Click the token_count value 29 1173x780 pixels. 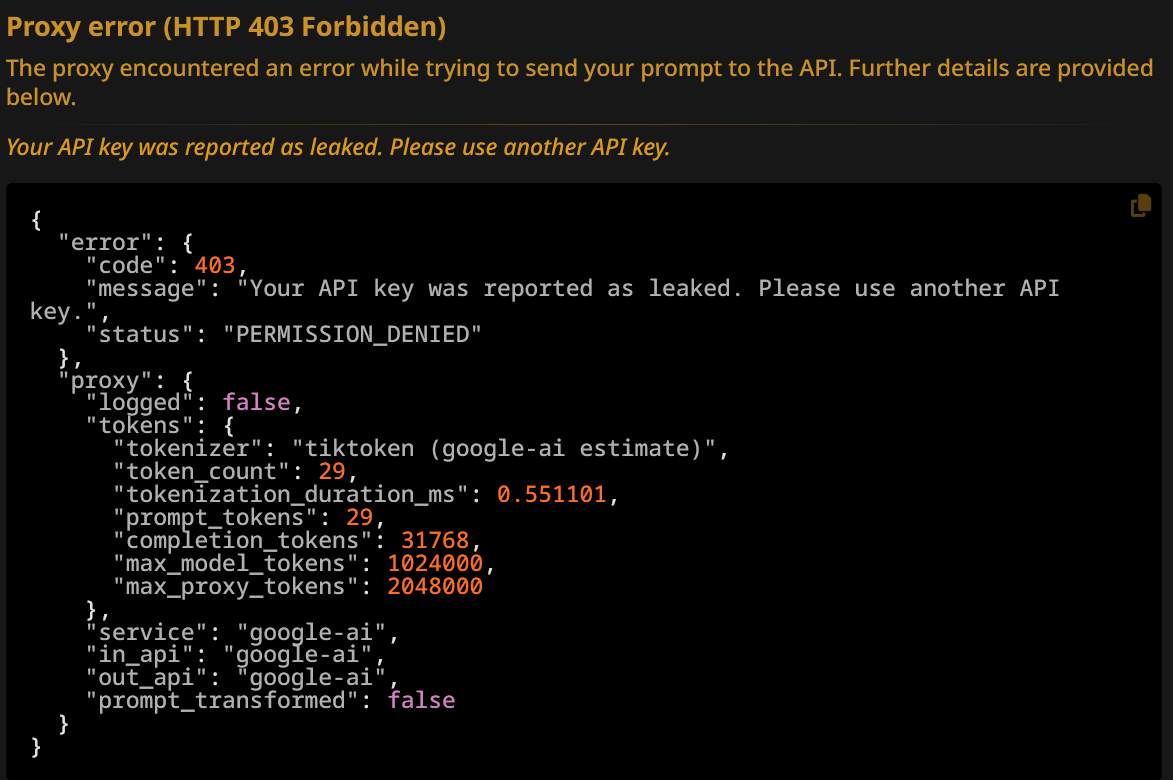click(332, 471)
